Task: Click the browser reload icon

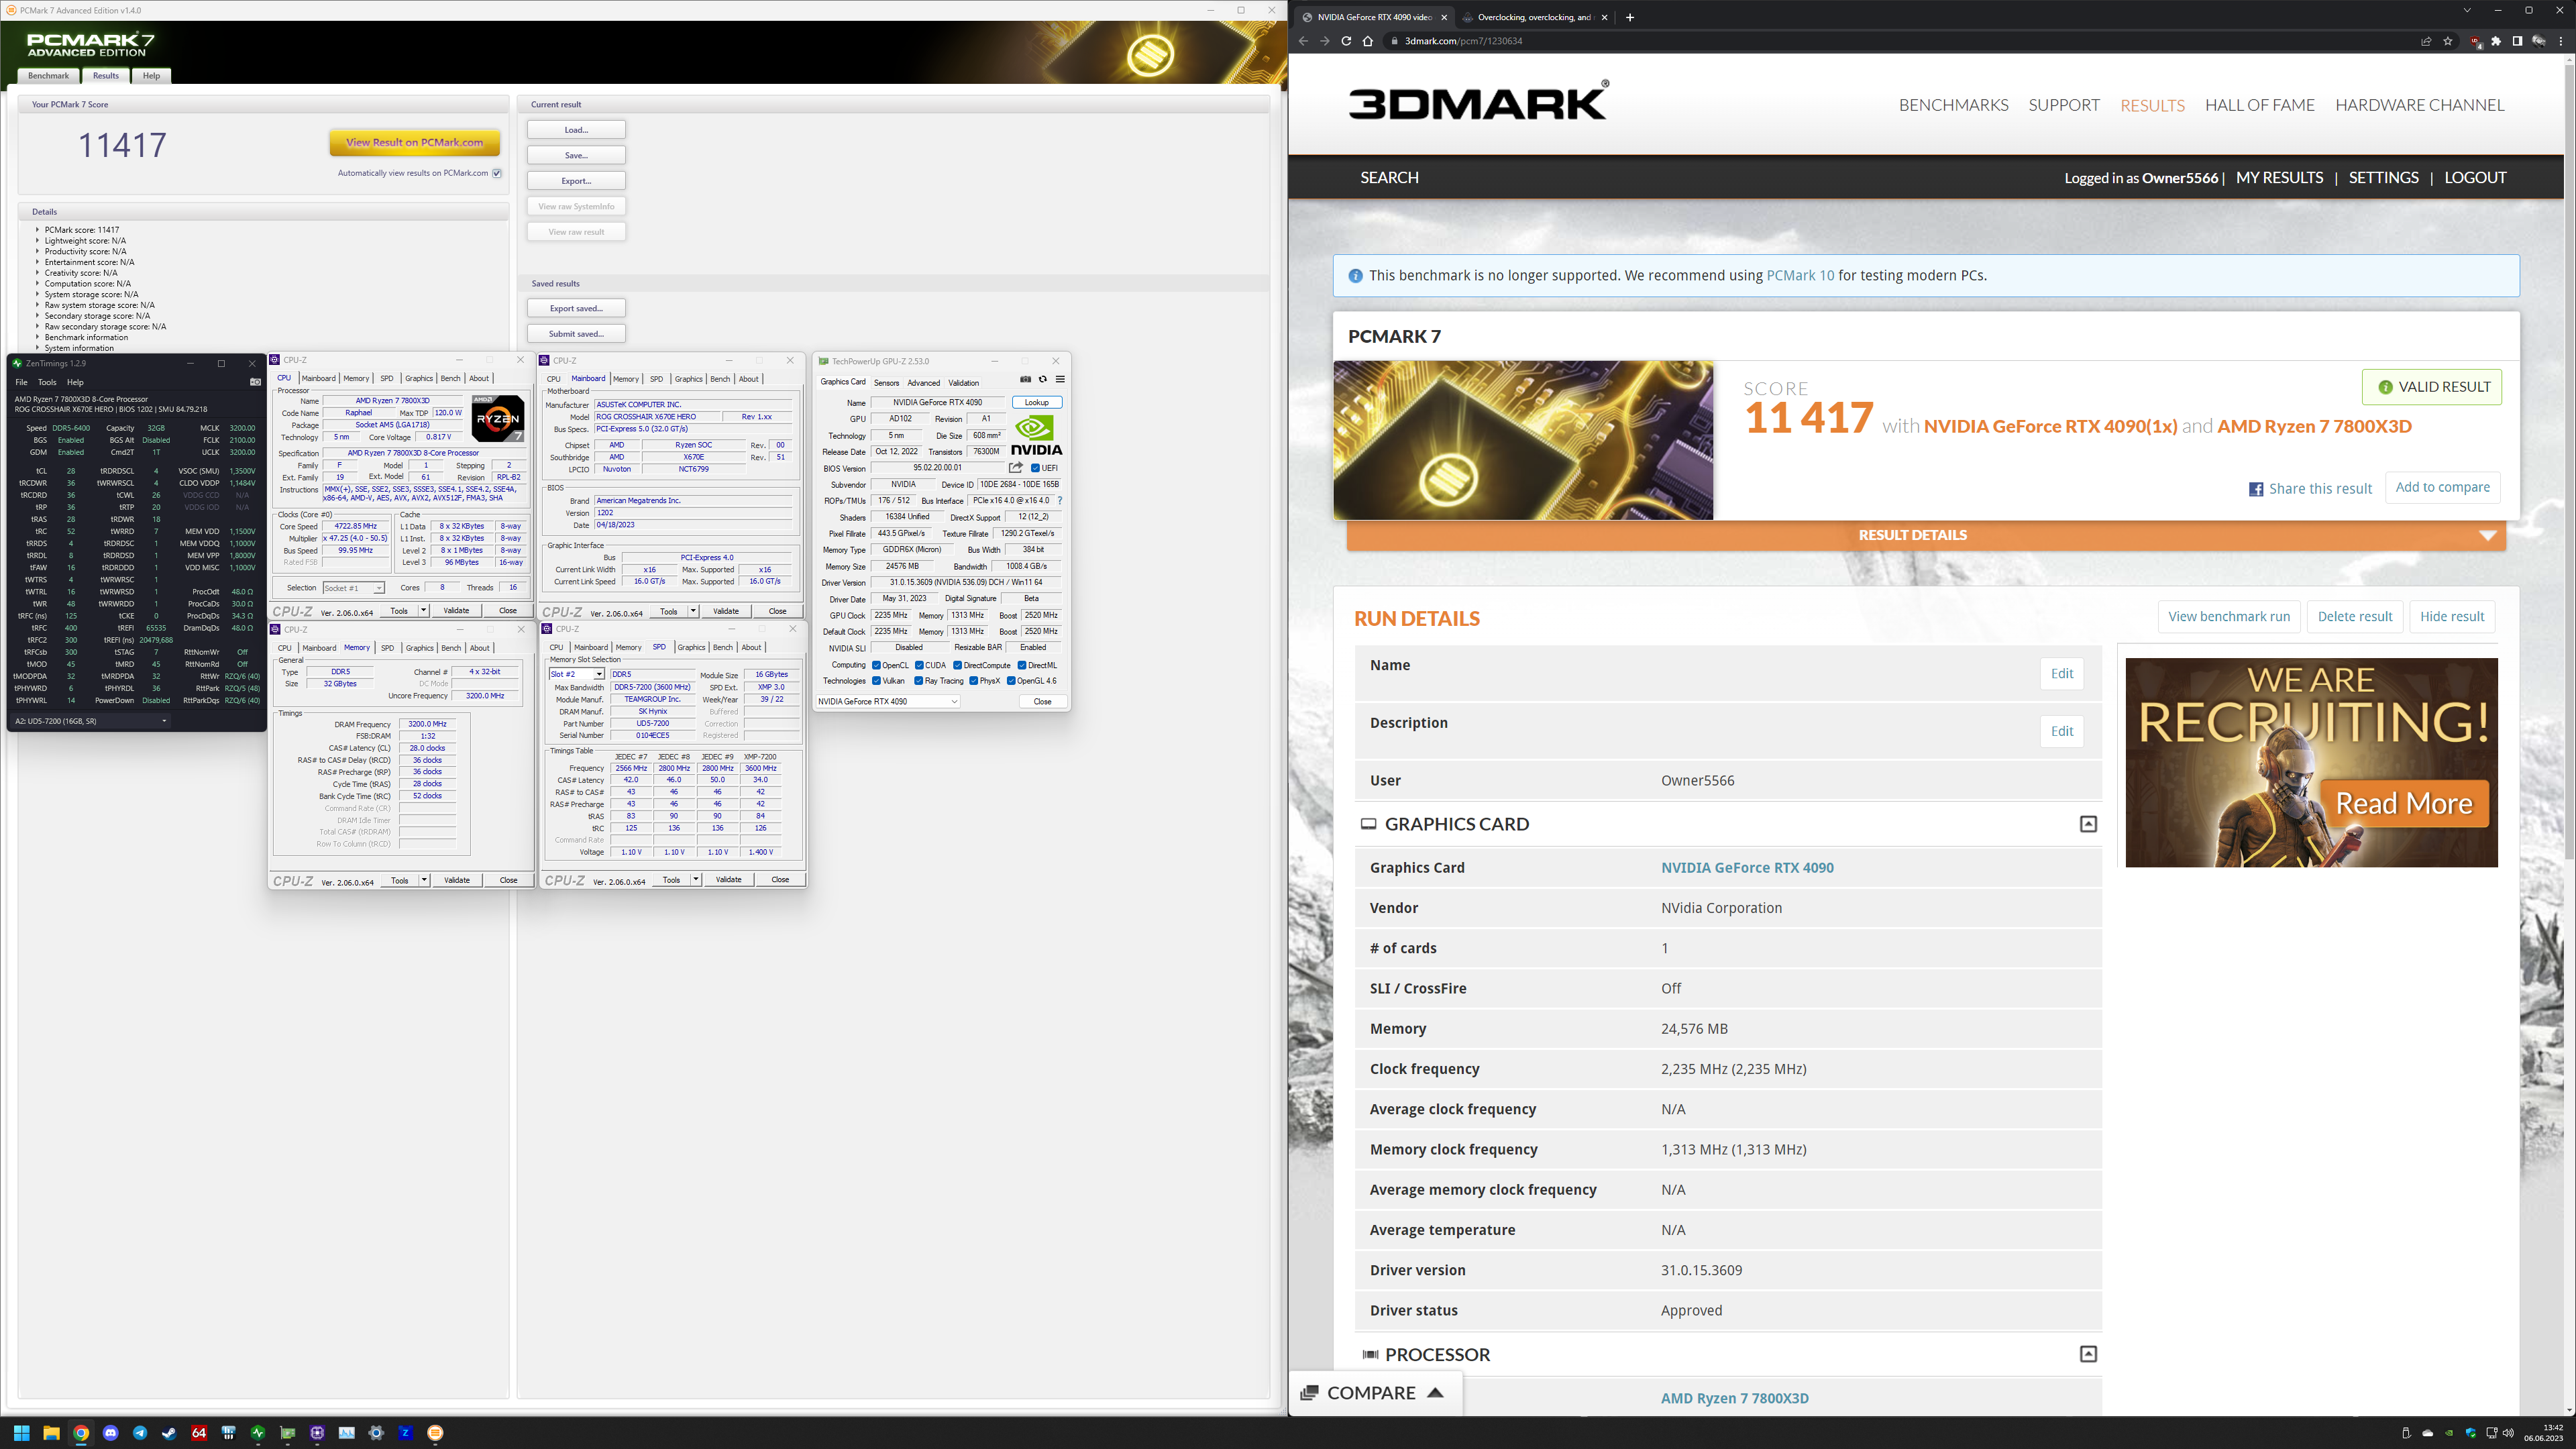Action: point(1346,41)
